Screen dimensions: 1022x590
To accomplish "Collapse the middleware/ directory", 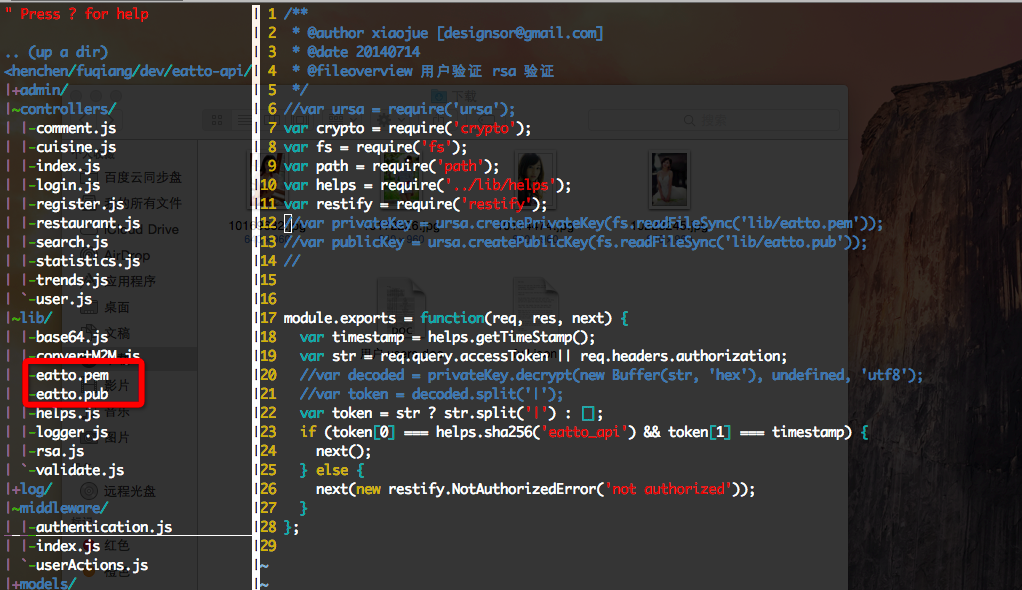I will tap(60, 507).
